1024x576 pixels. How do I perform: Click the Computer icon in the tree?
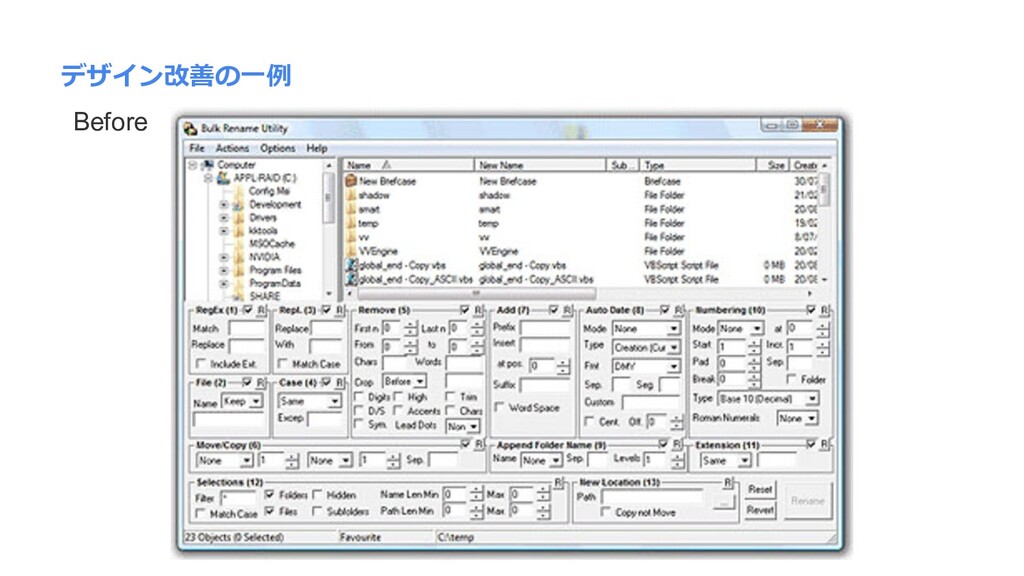(x=208, y=165)
